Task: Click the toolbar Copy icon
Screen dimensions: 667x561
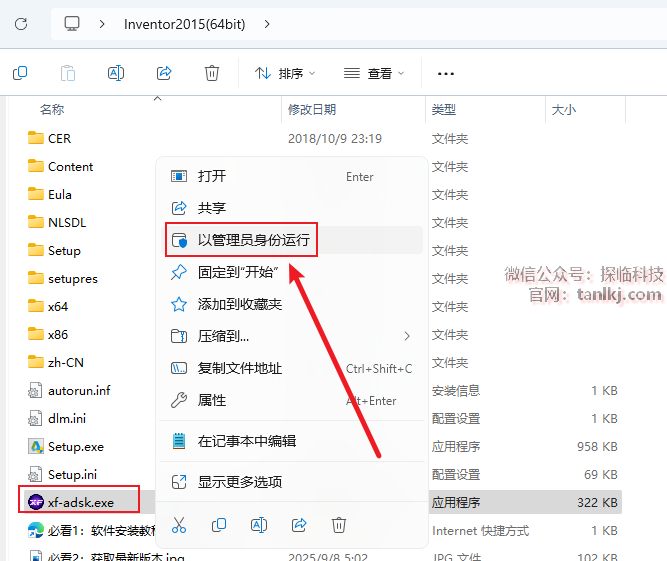Action: click(20, 73)
